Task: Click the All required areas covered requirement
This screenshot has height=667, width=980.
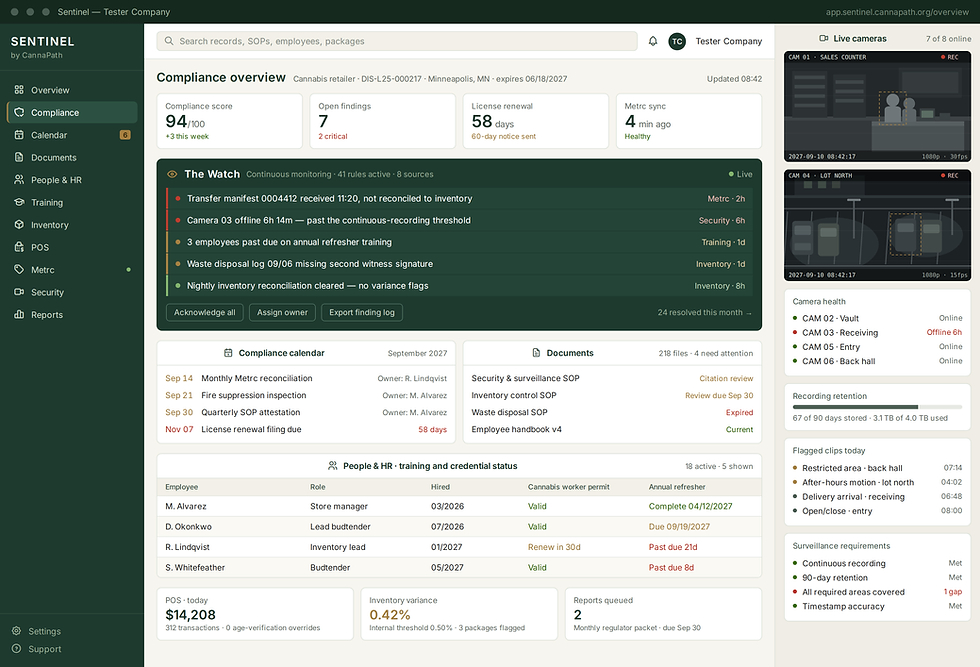Action: point(877,592)
